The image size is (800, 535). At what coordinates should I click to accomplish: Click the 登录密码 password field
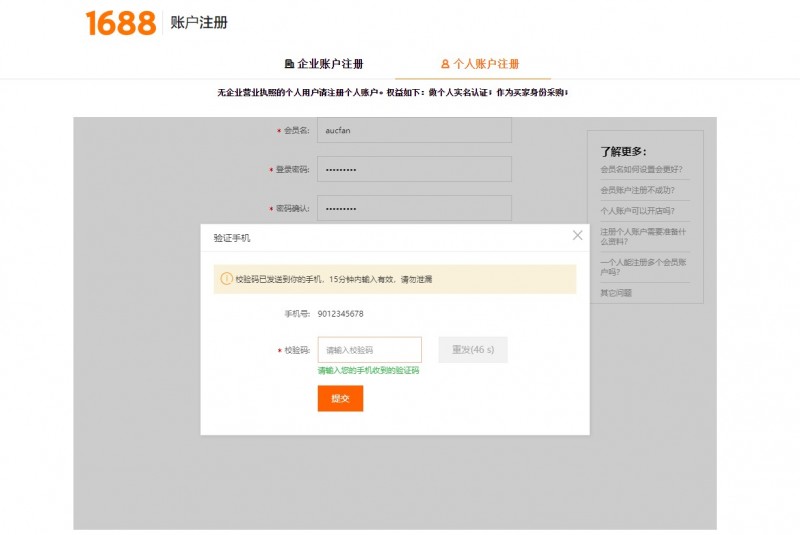click(x=414, y=169)
